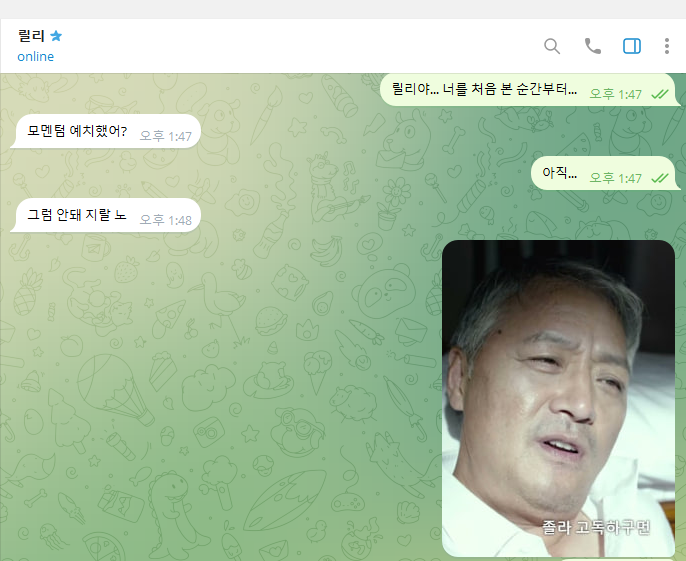The image size is (686, 561).
Task: Toggle the right sidebar panel icon
Action: coord(632,46)
